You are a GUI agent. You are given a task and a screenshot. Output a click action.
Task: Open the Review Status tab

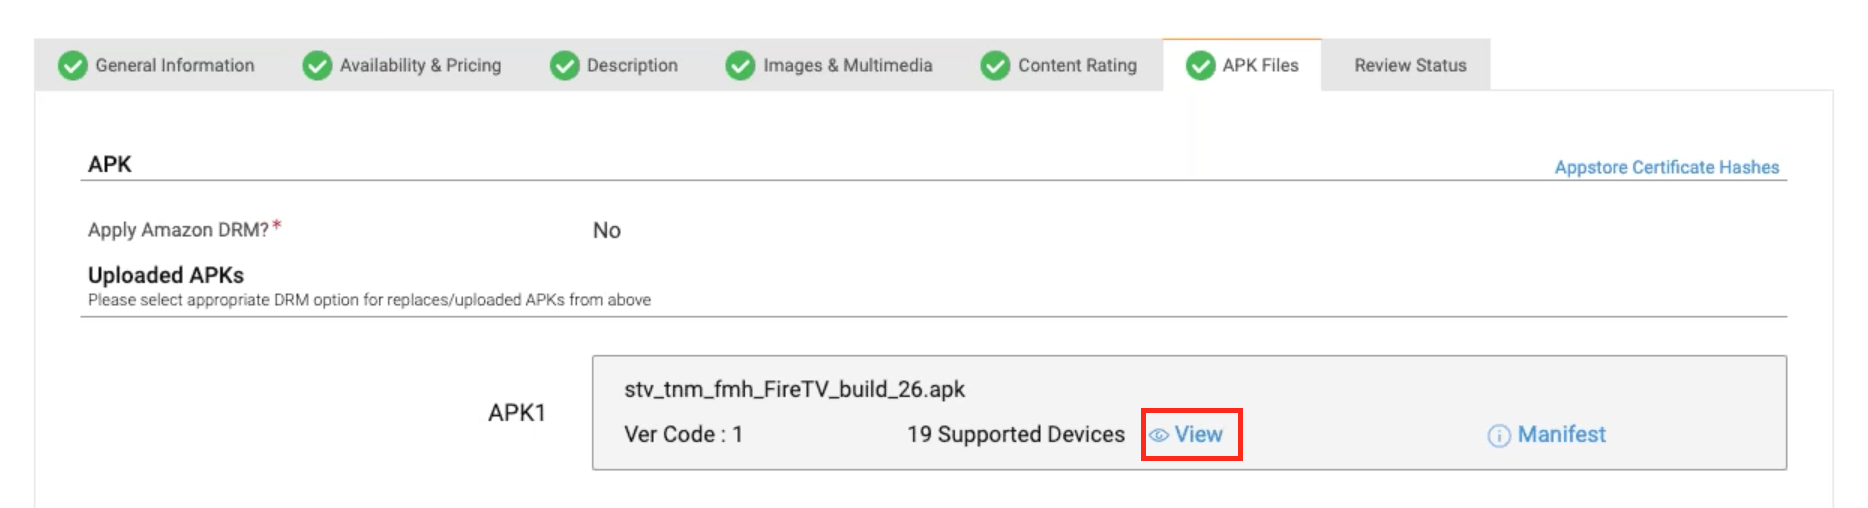1410,65
